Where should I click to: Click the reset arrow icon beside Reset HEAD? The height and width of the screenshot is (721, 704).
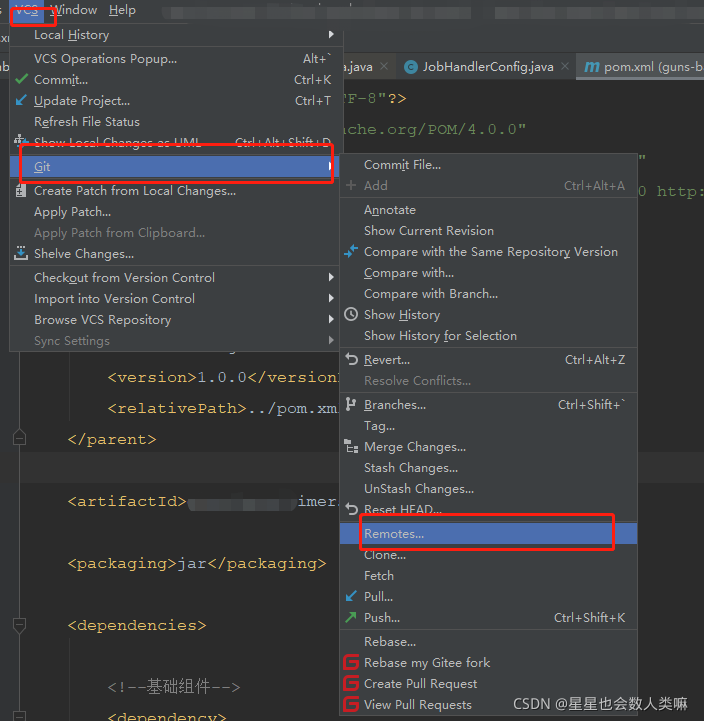click(x=351, y=509)
